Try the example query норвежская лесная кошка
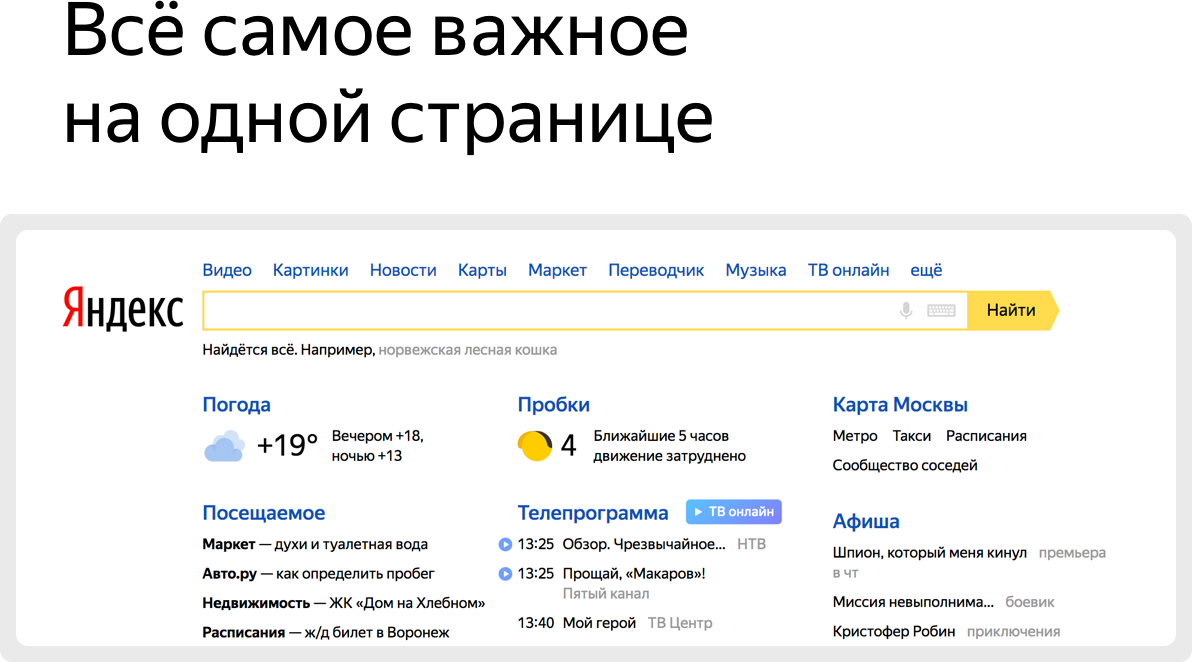1192x662 pixels. pyautogui.click(x=468, y=350)
